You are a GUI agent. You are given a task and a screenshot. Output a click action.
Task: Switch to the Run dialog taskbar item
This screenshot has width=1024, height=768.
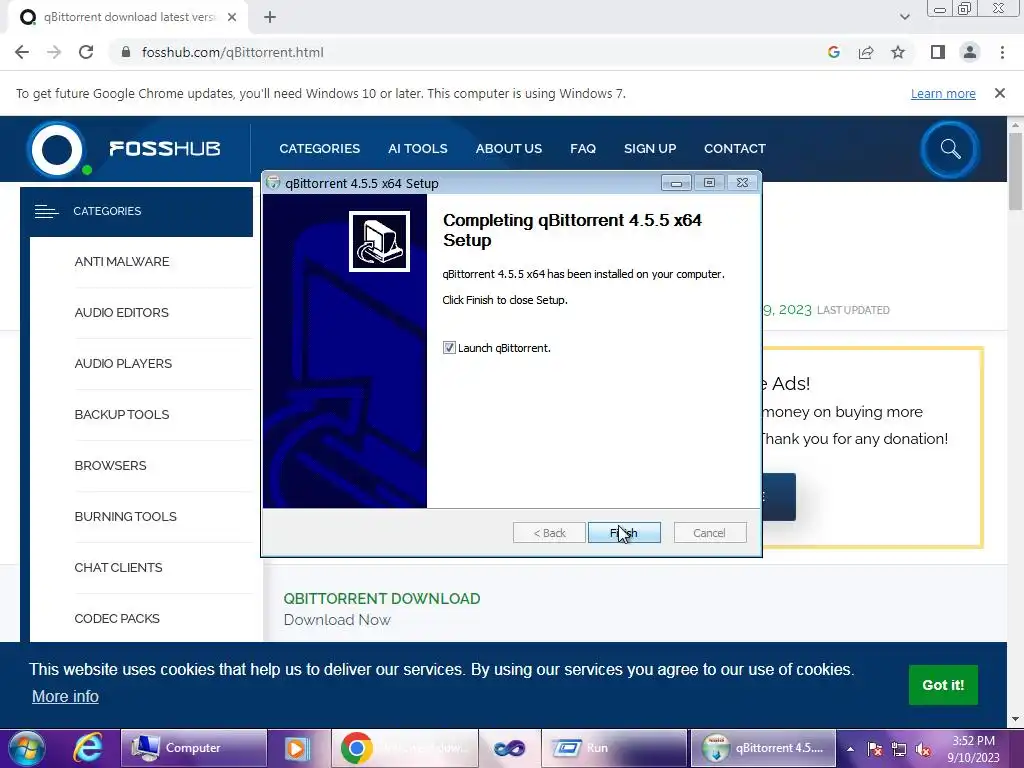pos(614,748)
